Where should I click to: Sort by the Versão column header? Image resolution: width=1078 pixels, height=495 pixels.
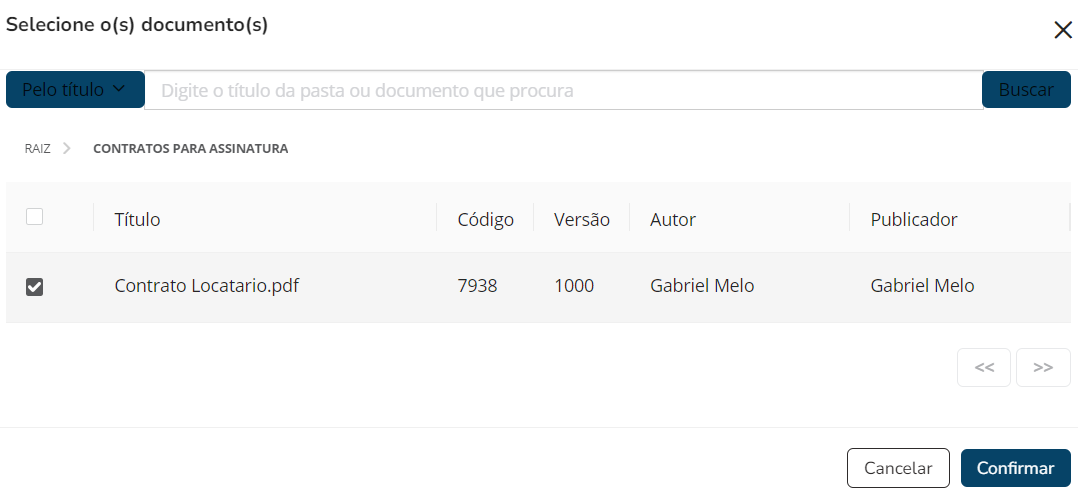click(x=581, y=219)
